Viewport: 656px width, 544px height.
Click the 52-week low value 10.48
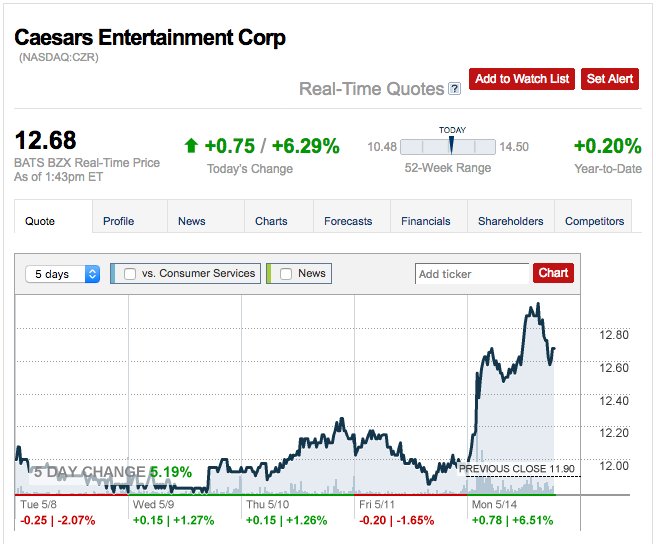click(x=382, y=147)
